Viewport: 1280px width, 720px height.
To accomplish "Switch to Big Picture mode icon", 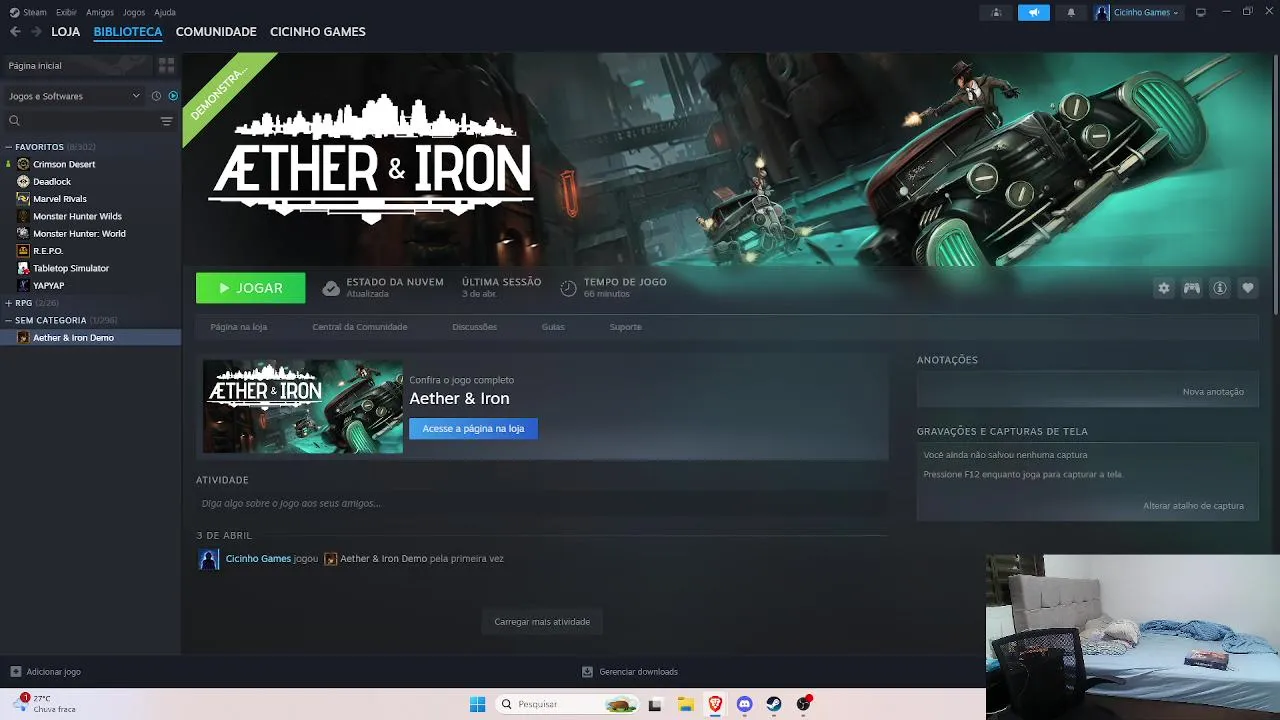I will point(1201,13).
